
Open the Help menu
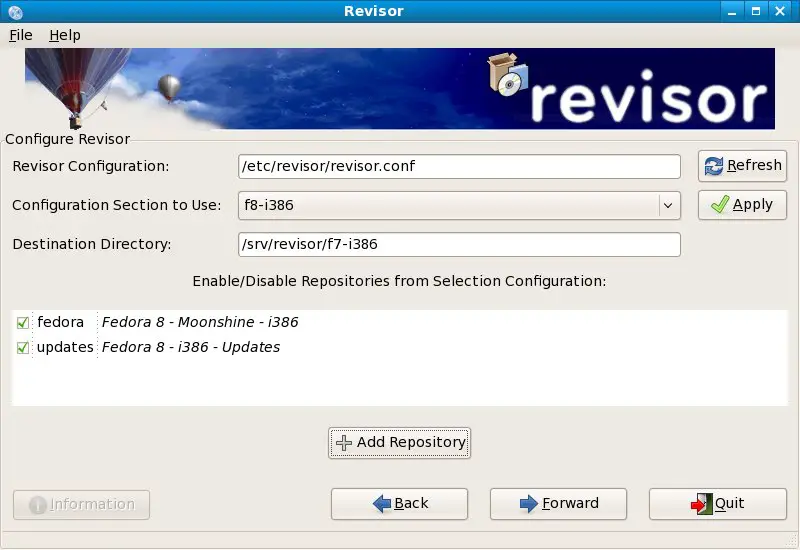pyautogui.click(x=65, y=35)
